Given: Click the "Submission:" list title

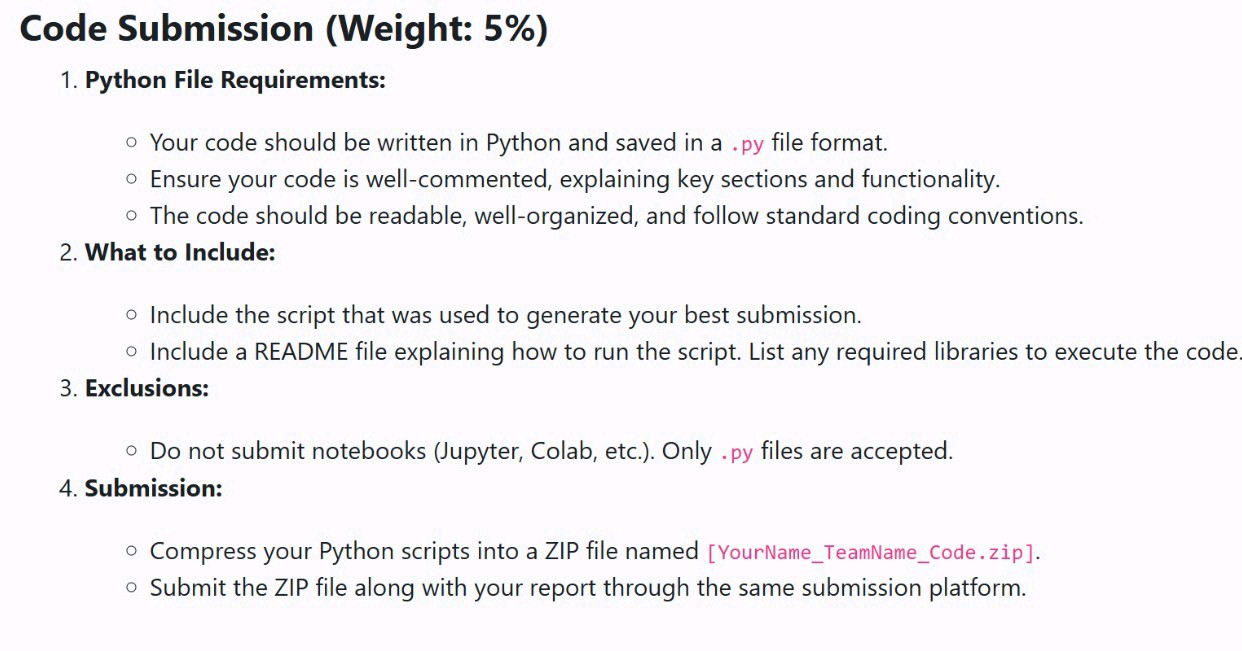Looking at the screenshot, I should point(153,488).
